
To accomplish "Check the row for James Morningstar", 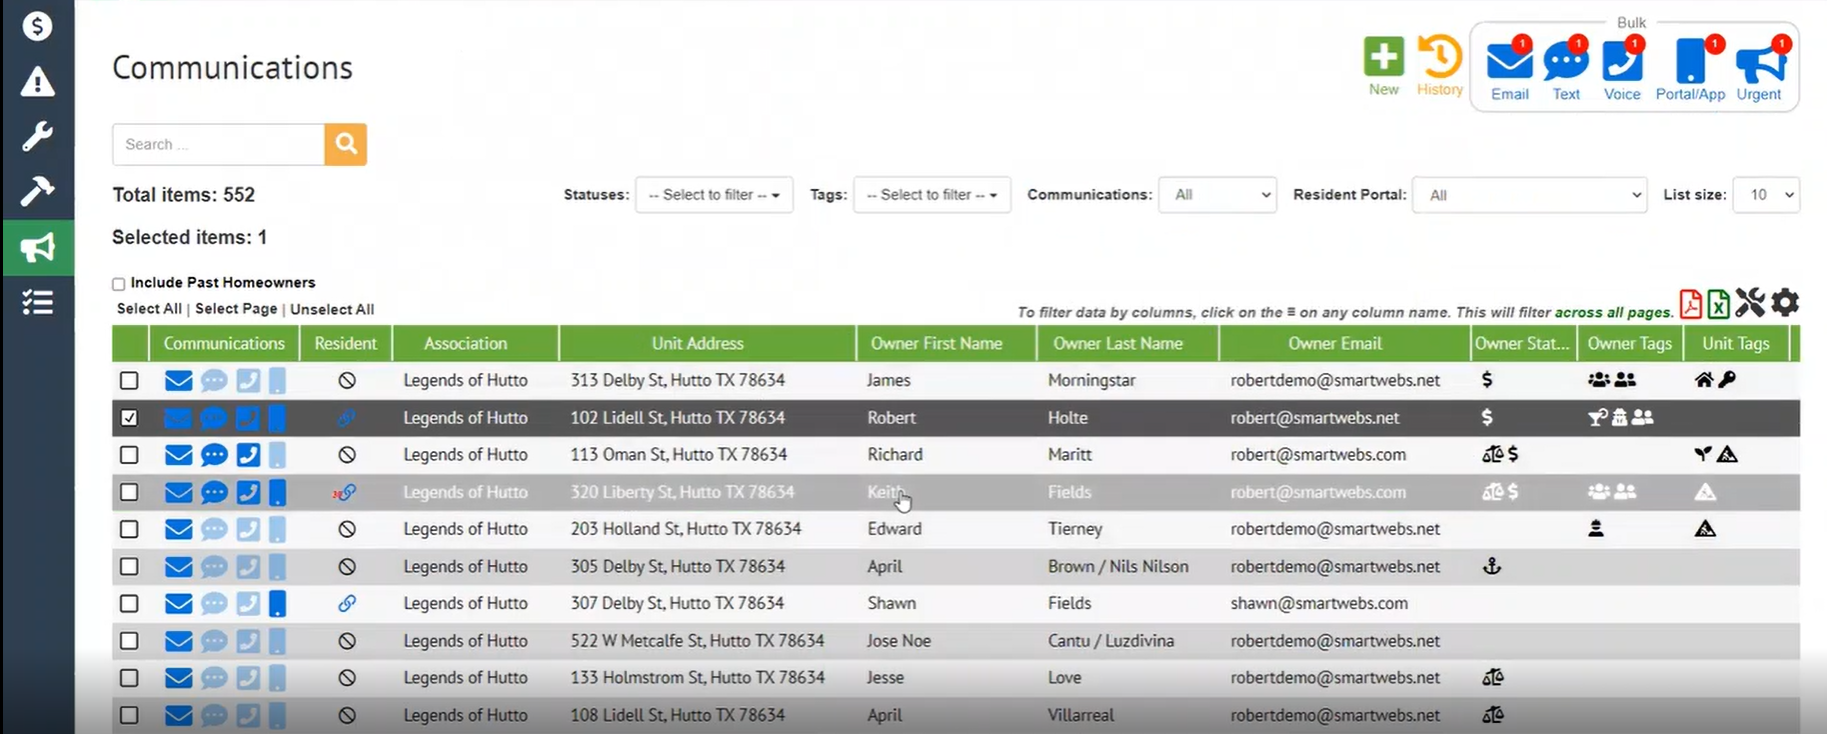I will pyautogui.click(x=129, y=380).
